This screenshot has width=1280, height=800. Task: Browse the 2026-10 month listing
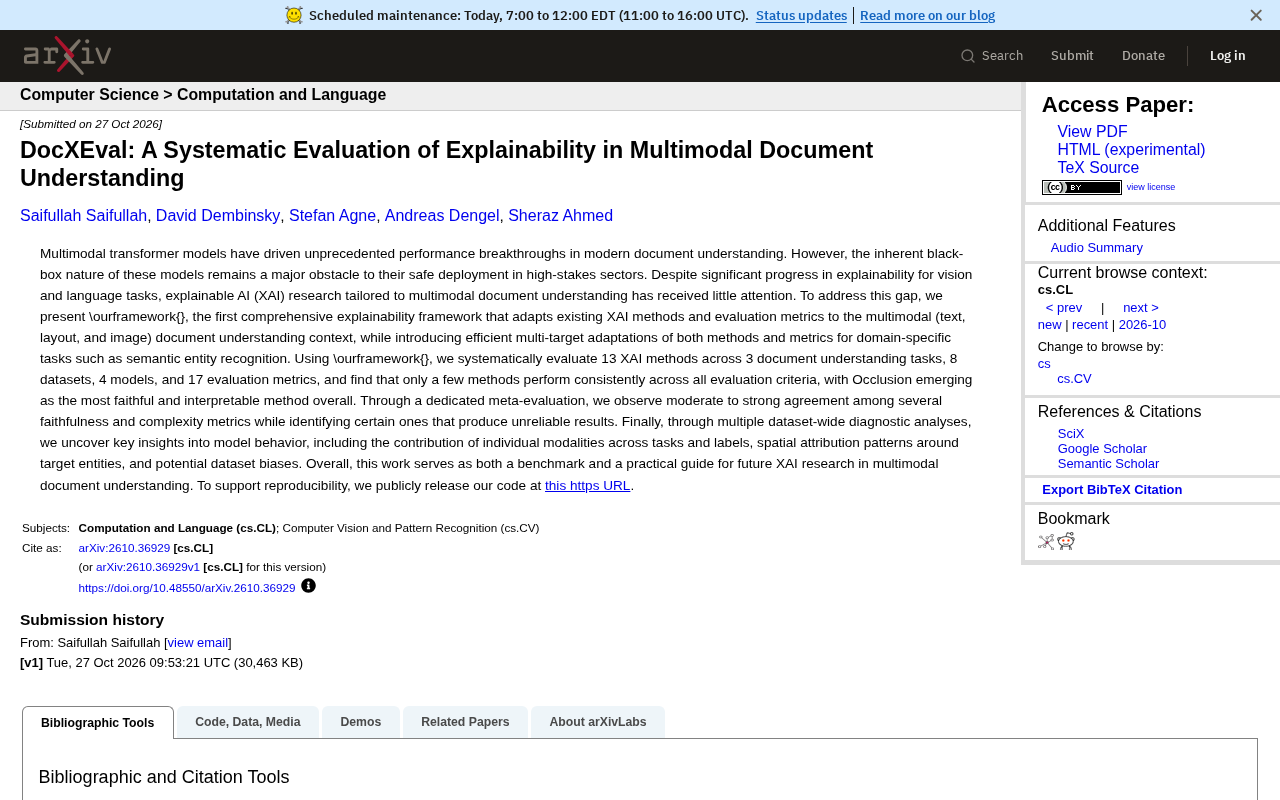point(1142,325)
